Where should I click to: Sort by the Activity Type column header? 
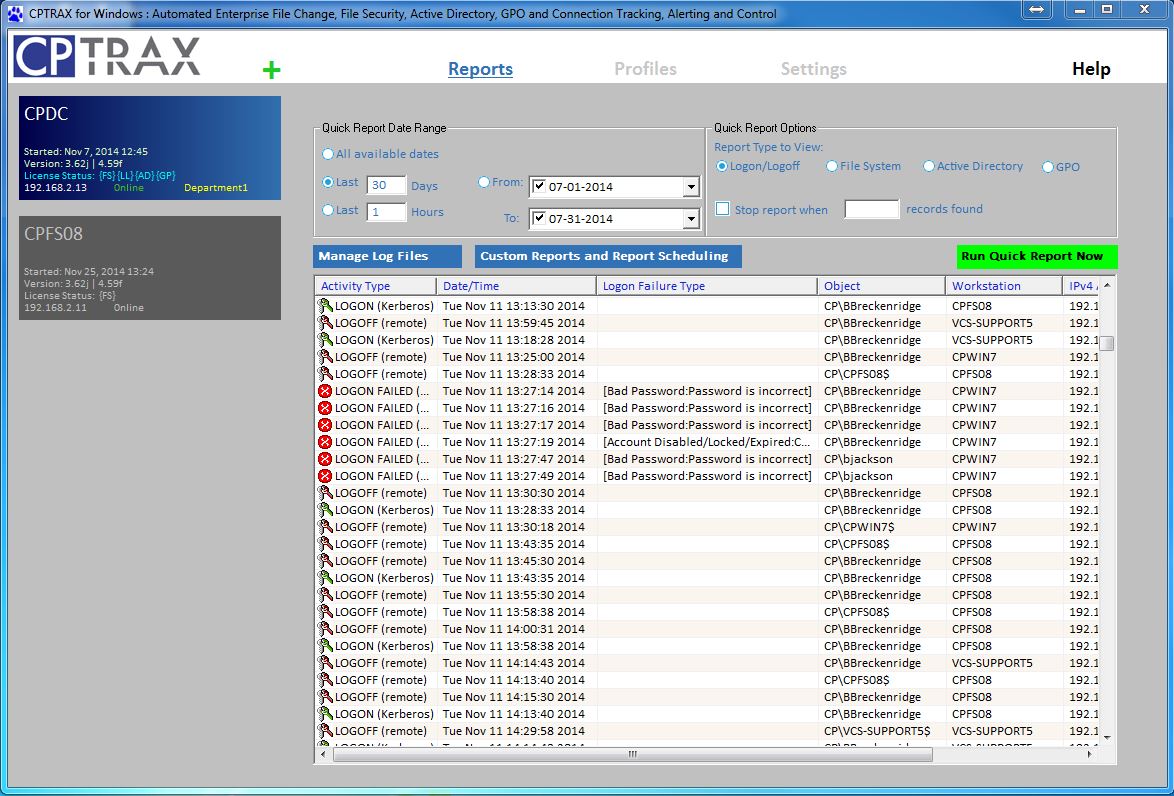[x=356, y=286]
